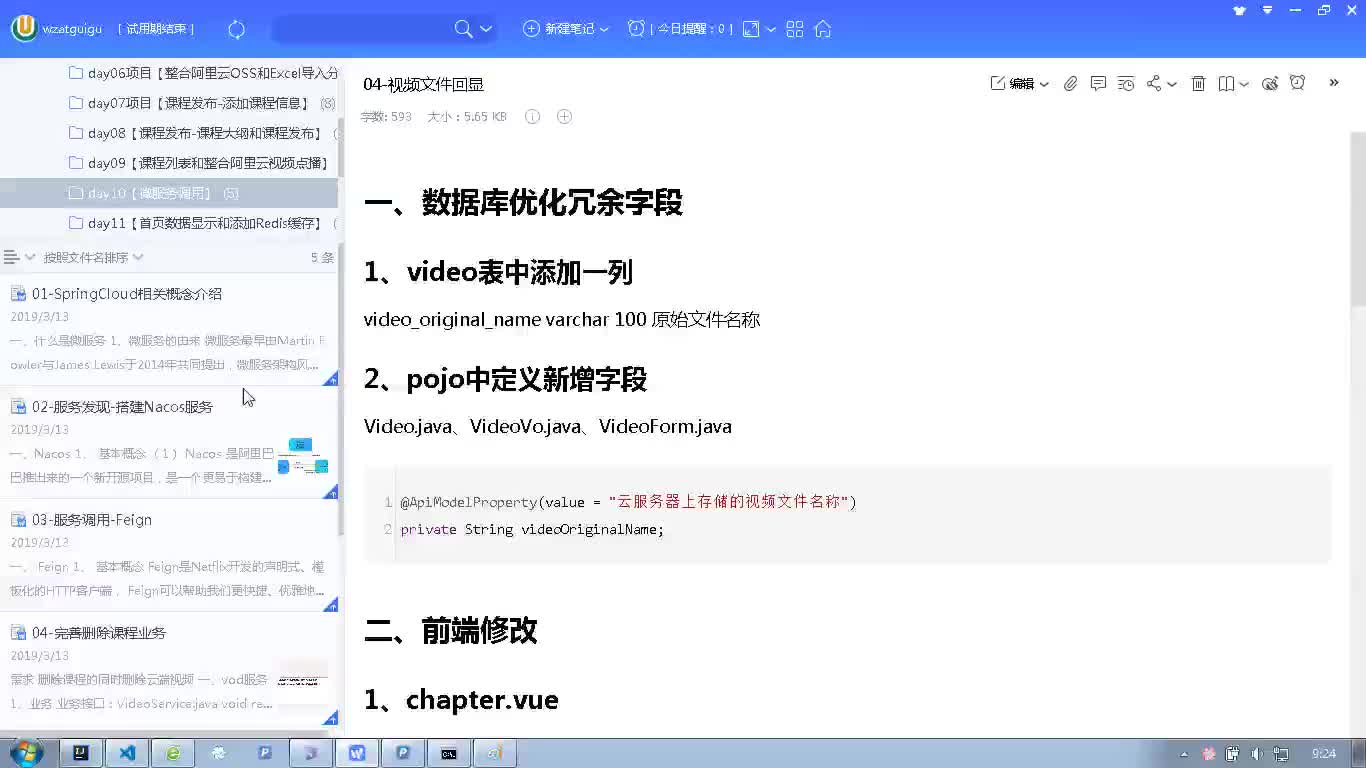Click the 04-完善删除课程业务 note thumbnail
The width and height of the screenshot is (1366, 768).
point(303,680)
